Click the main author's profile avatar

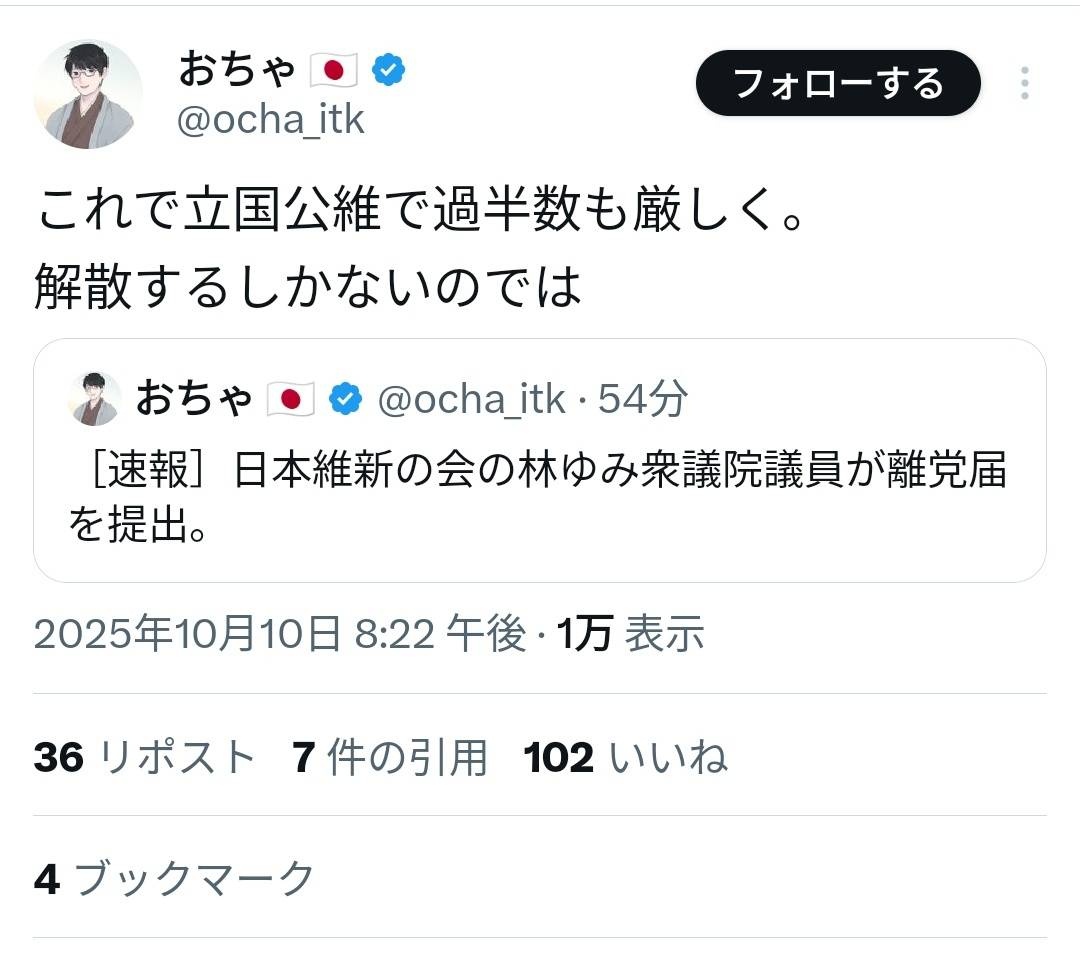pos(88,95)
